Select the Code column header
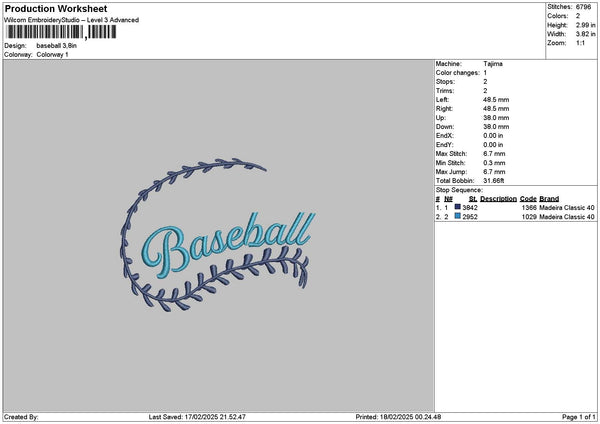The height and width of the screenshot is (424, 600). coord(528,198)
